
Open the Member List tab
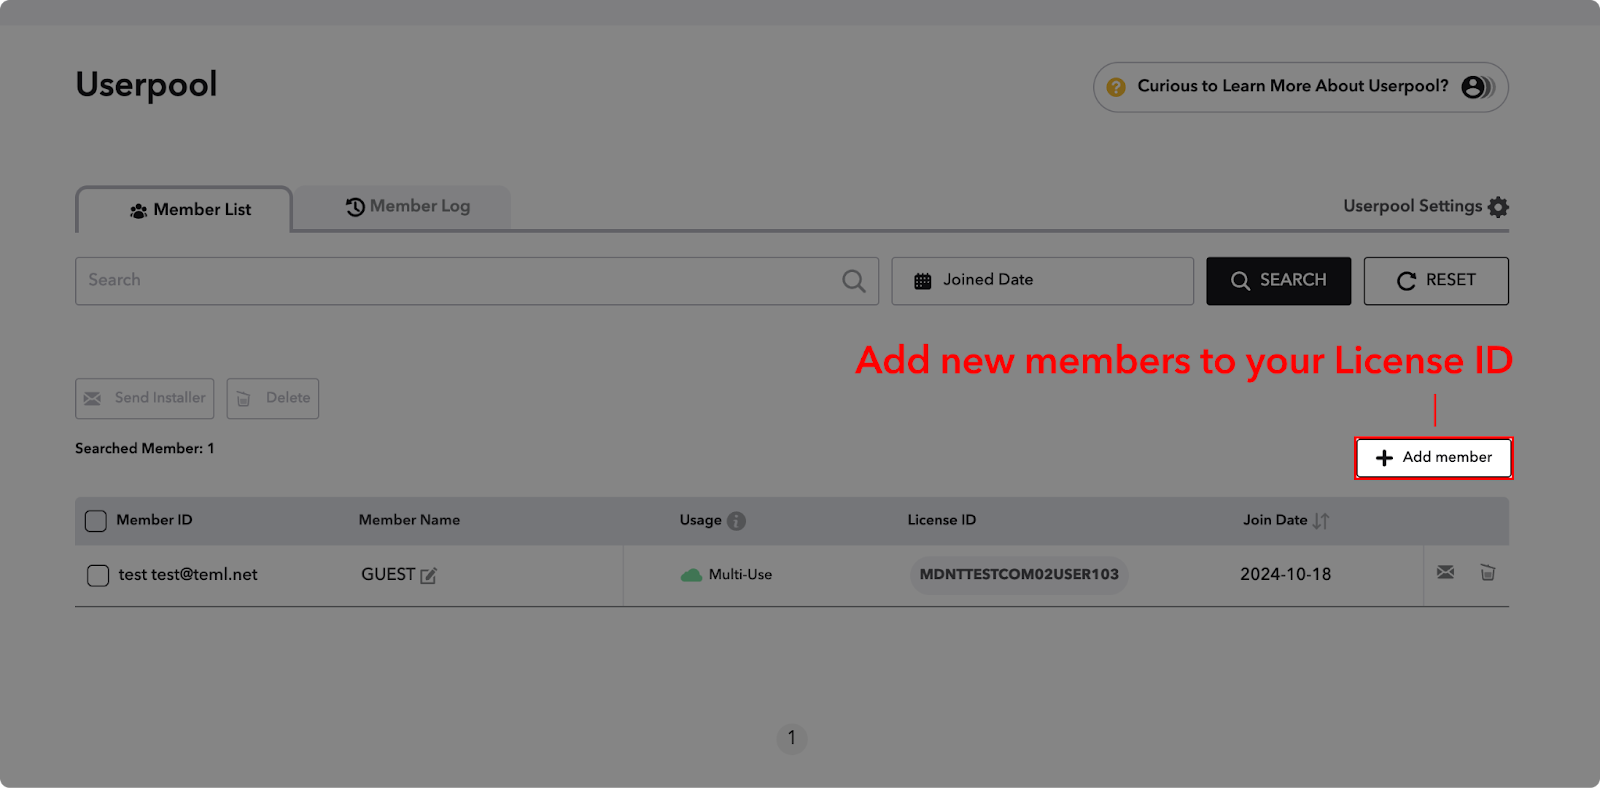coord(184,209)
